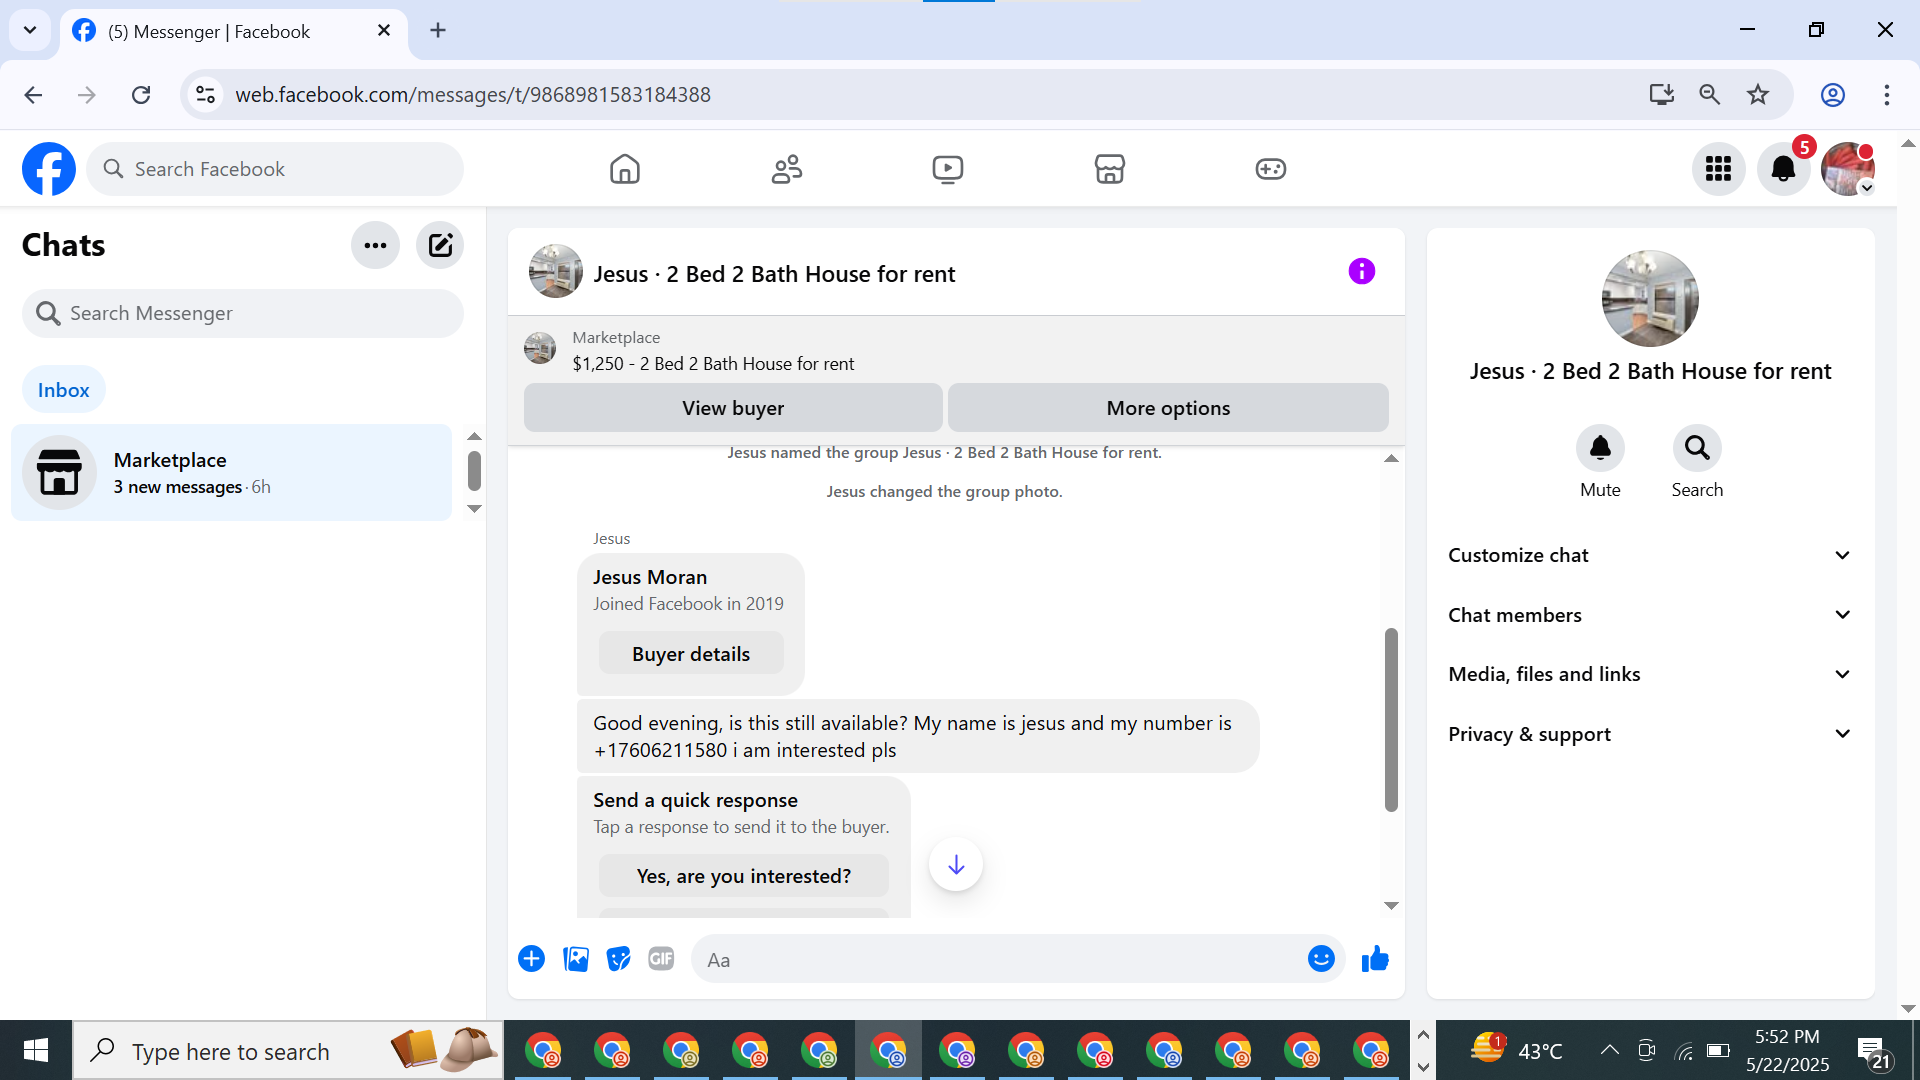Click chat message list scrollbar thumb

coord(1391,719)
